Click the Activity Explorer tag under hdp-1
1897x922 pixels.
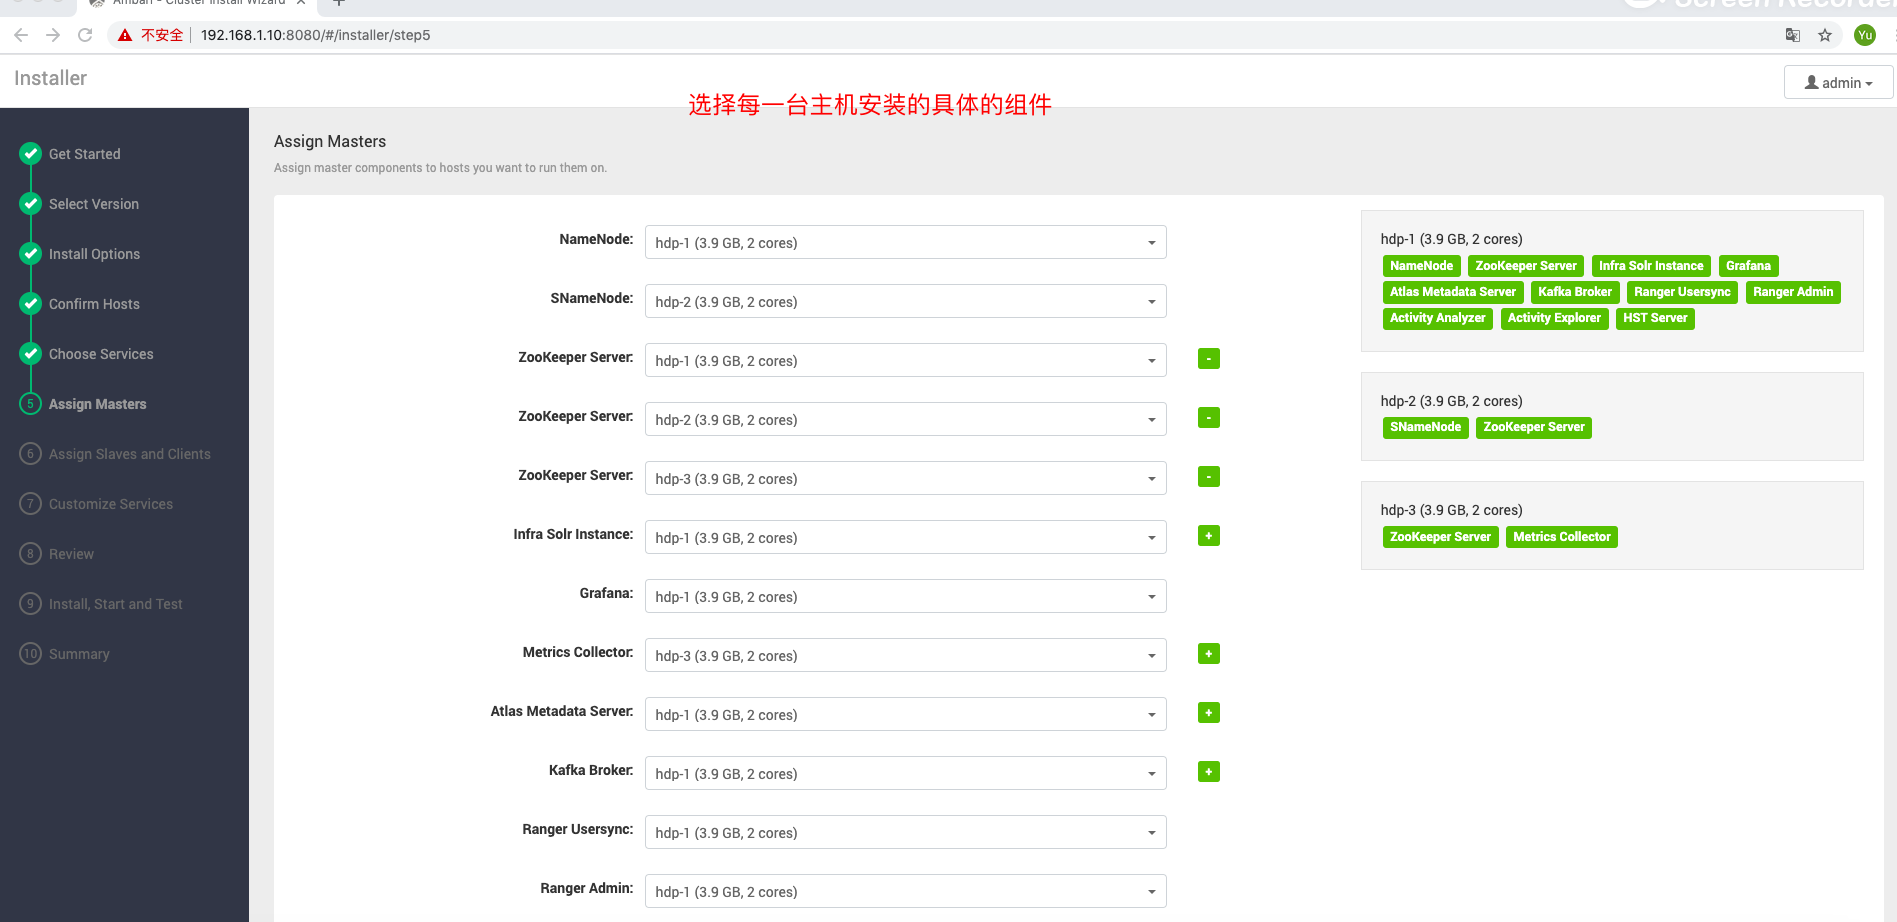1554,318
